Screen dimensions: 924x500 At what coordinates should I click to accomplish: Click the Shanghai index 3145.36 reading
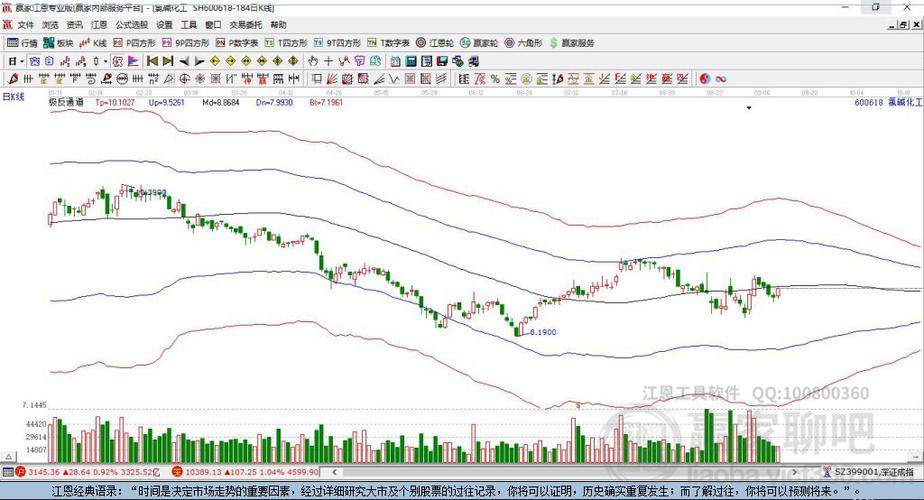(44, 472)
